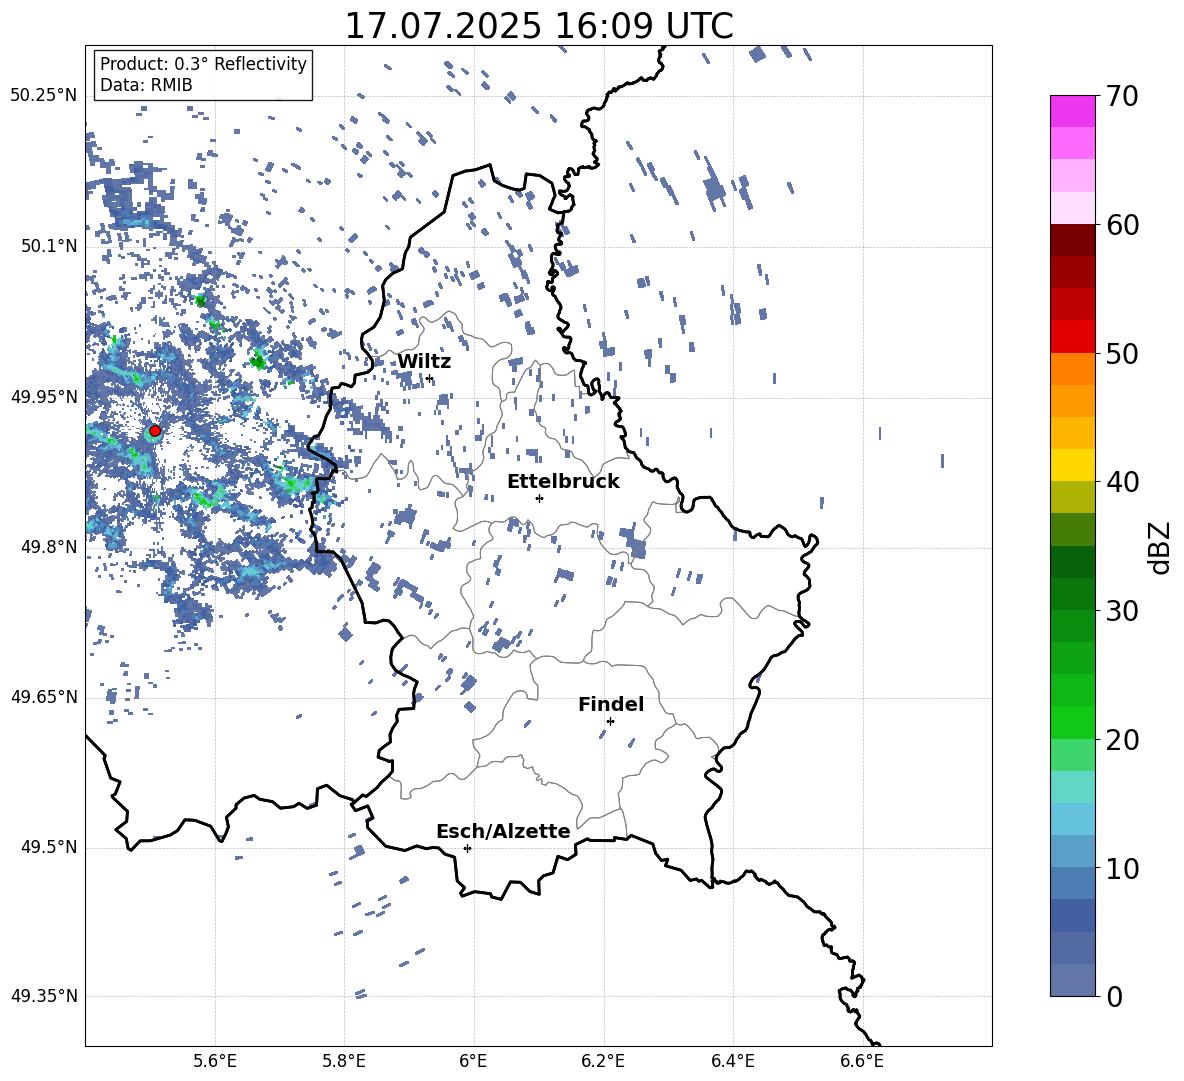The width and height of the screenshot is (1184, 1081).
Task: Click the orange swatch below 50
Action: click(x=1073, y=369)
